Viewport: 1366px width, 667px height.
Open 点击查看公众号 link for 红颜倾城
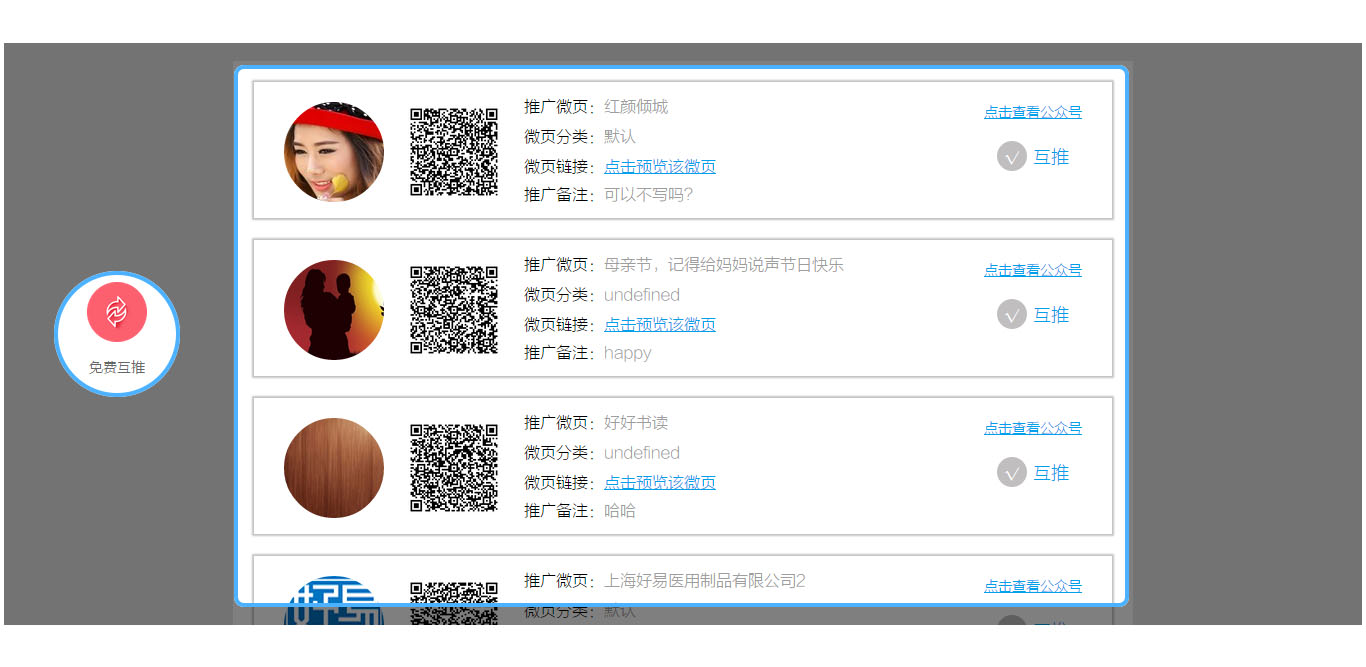pos(1032,112)
